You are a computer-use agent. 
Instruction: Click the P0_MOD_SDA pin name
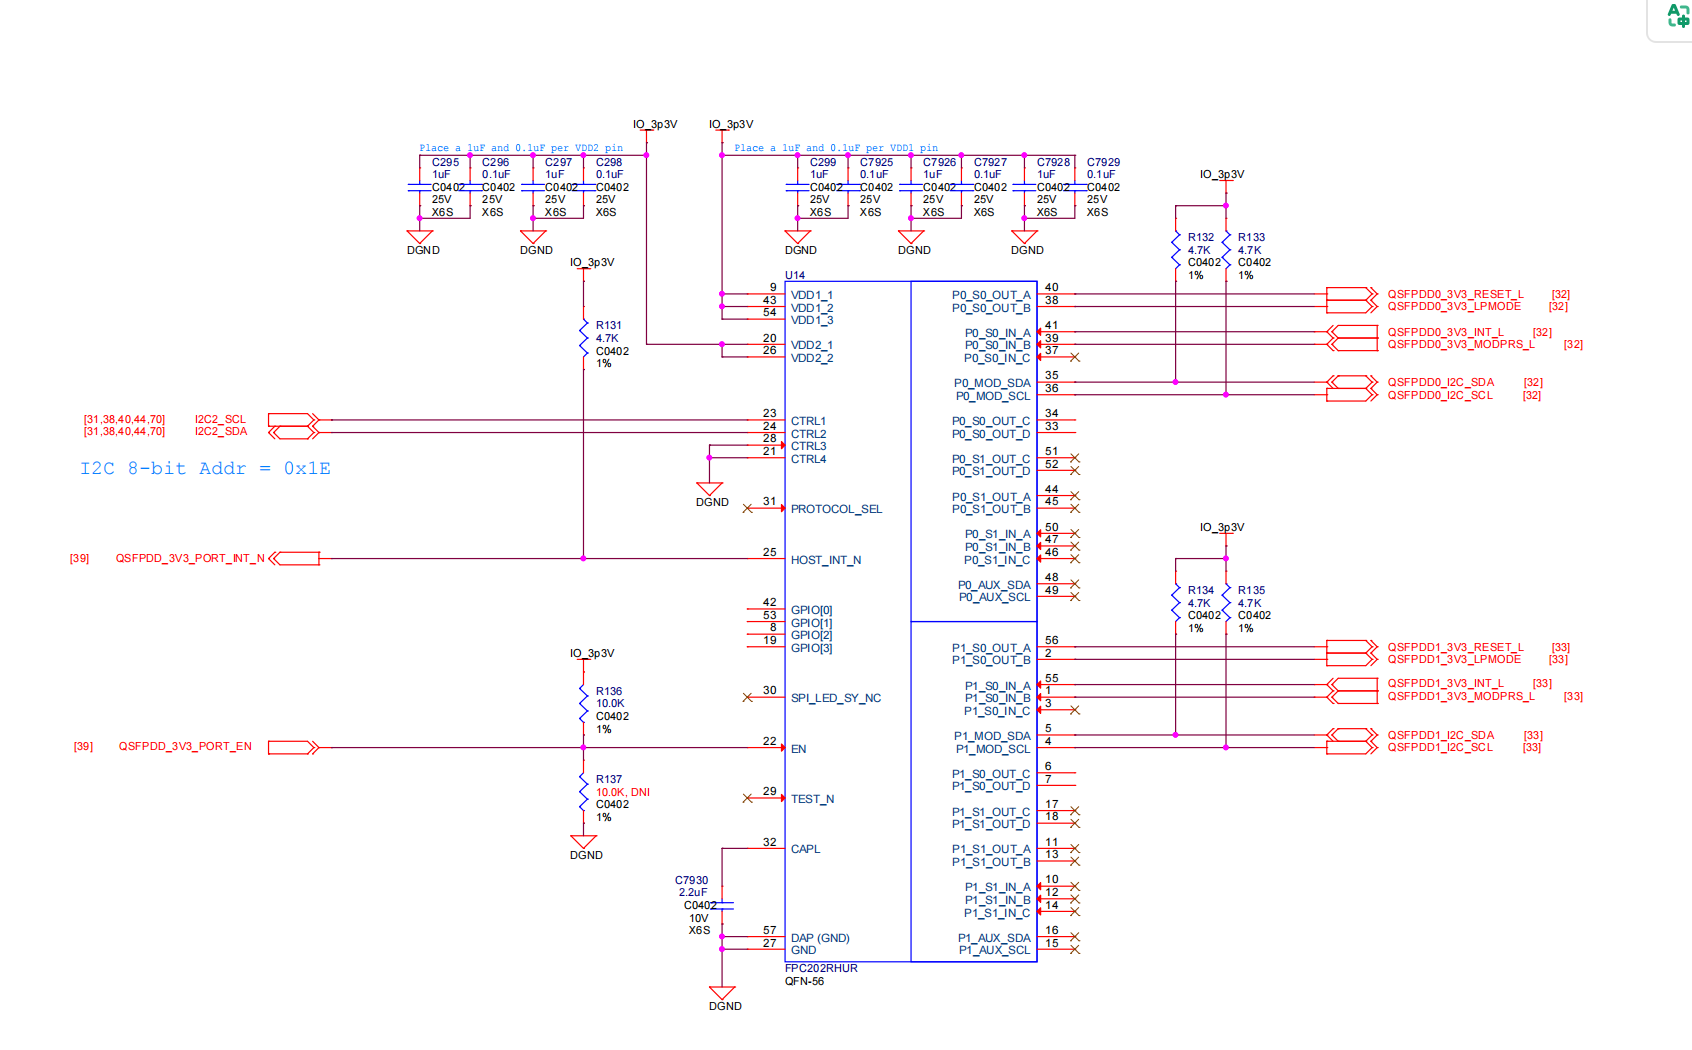[992, 383]
